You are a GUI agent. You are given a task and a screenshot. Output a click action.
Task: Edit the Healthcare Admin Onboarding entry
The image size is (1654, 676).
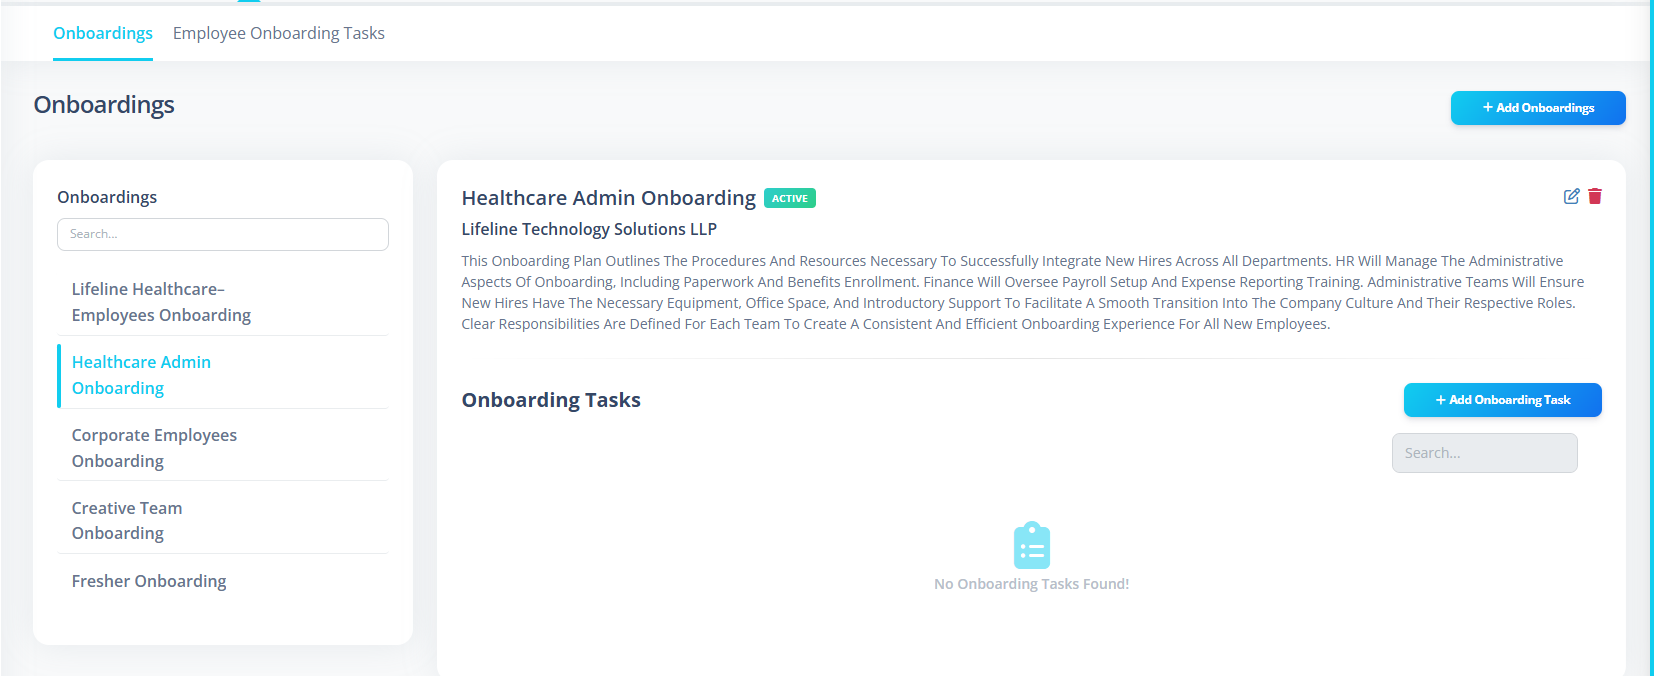pos(1571,196)
